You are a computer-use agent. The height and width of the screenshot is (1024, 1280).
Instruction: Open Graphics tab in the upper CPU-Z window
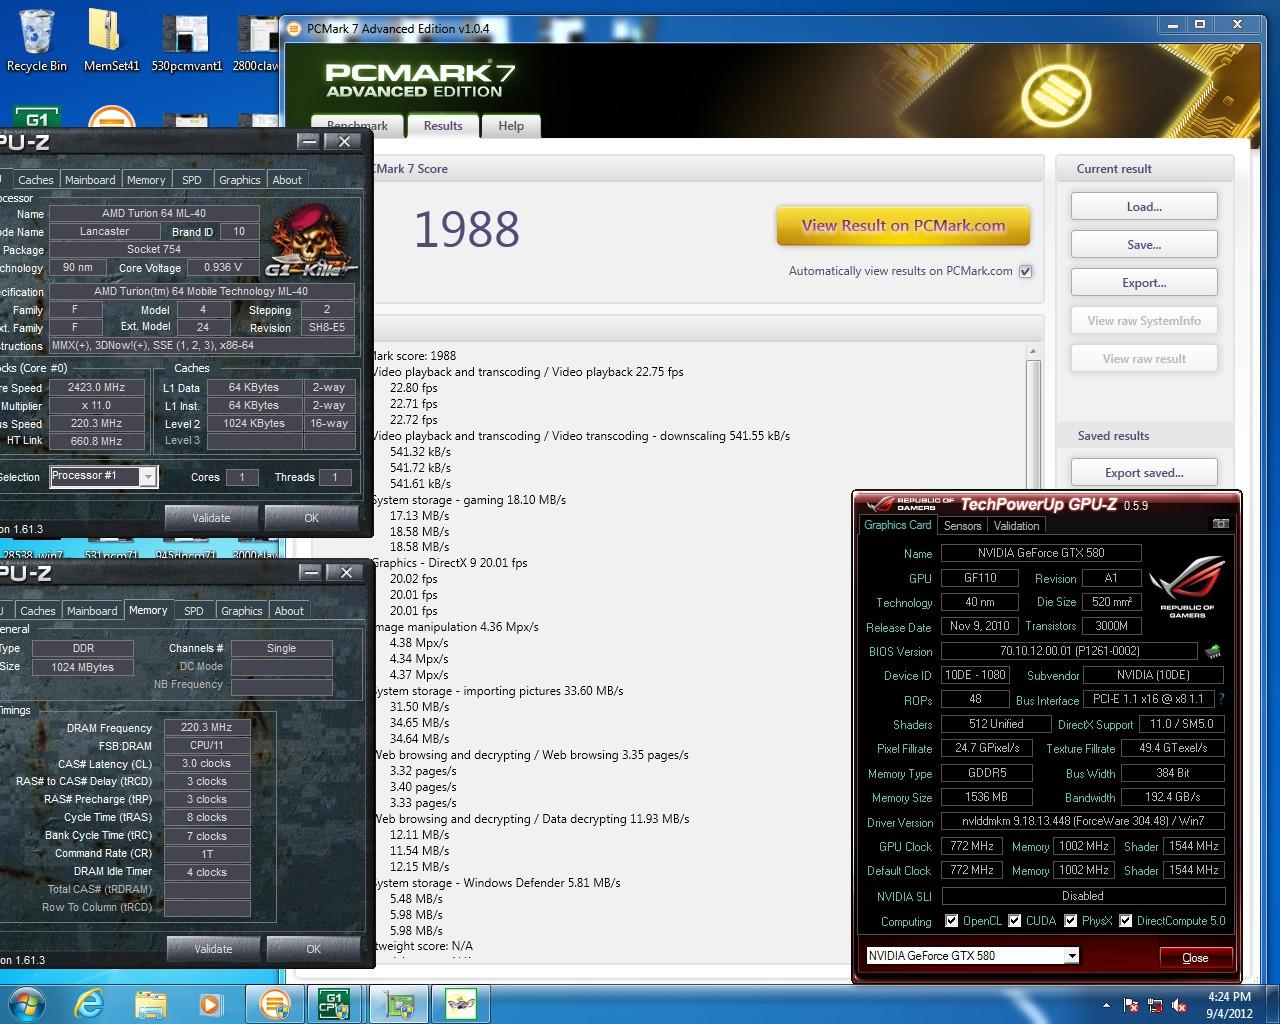coord(240,180)
